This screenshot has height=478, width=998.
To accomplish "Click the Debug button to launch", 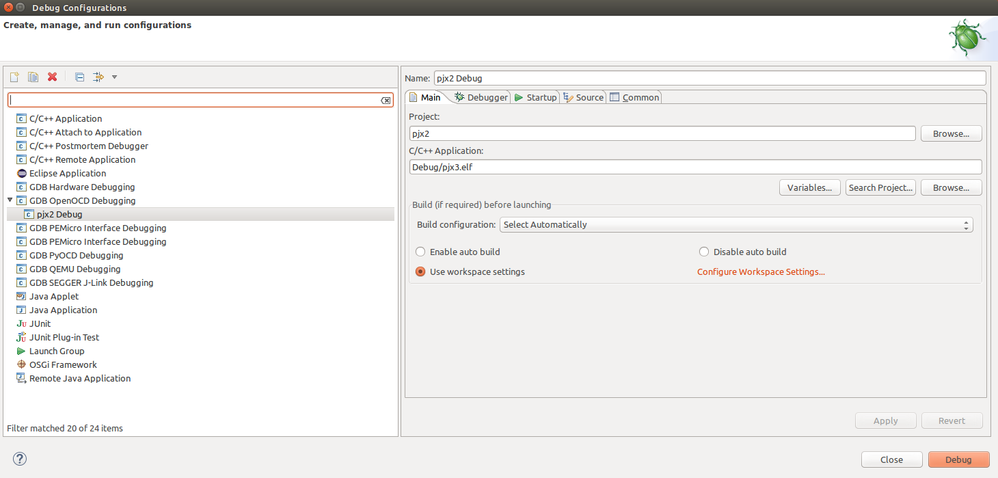I will pos(959,460).
